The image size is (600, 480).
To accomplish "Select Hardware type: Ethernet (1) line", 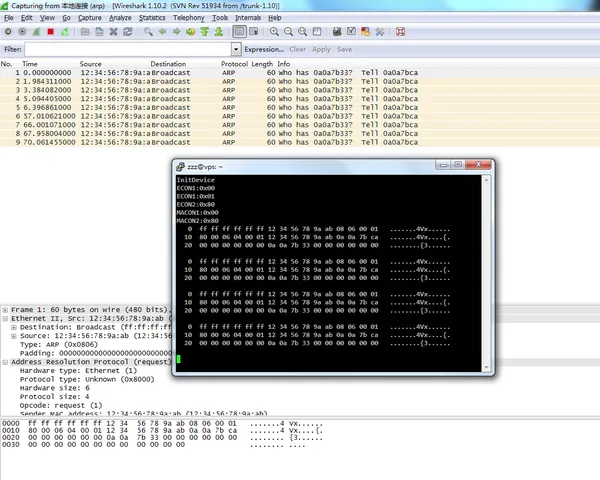I will point(78,371).
